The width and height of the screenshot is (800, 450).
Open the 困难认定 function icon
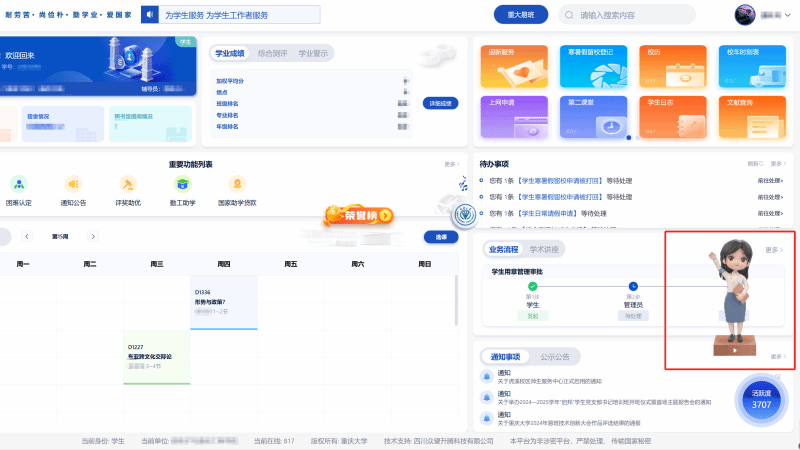(19, 185)
